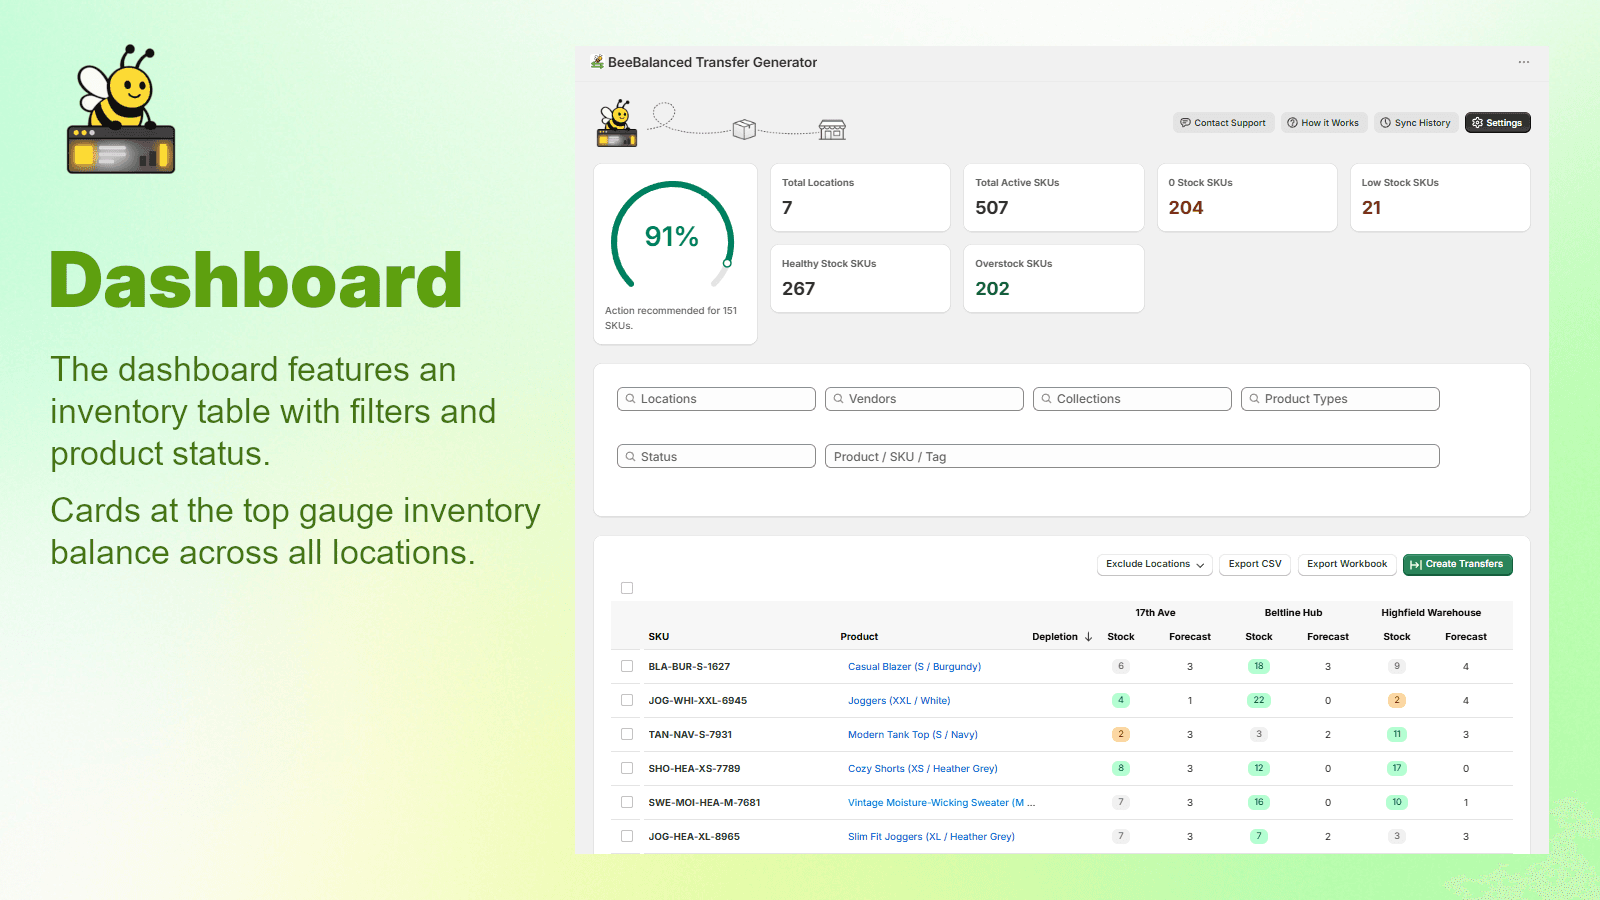Viewport: 1600px width, 900px height.
Task: Click the bee logo in the app toolbar
Action: click(618, 123)
